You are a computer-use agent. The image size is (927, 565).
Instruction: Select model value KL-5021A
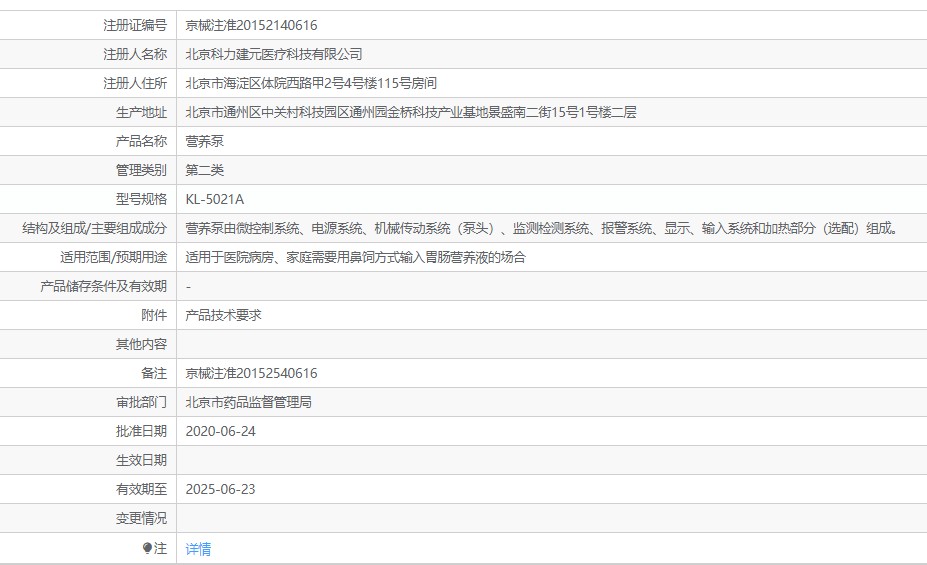coord(215,199)
